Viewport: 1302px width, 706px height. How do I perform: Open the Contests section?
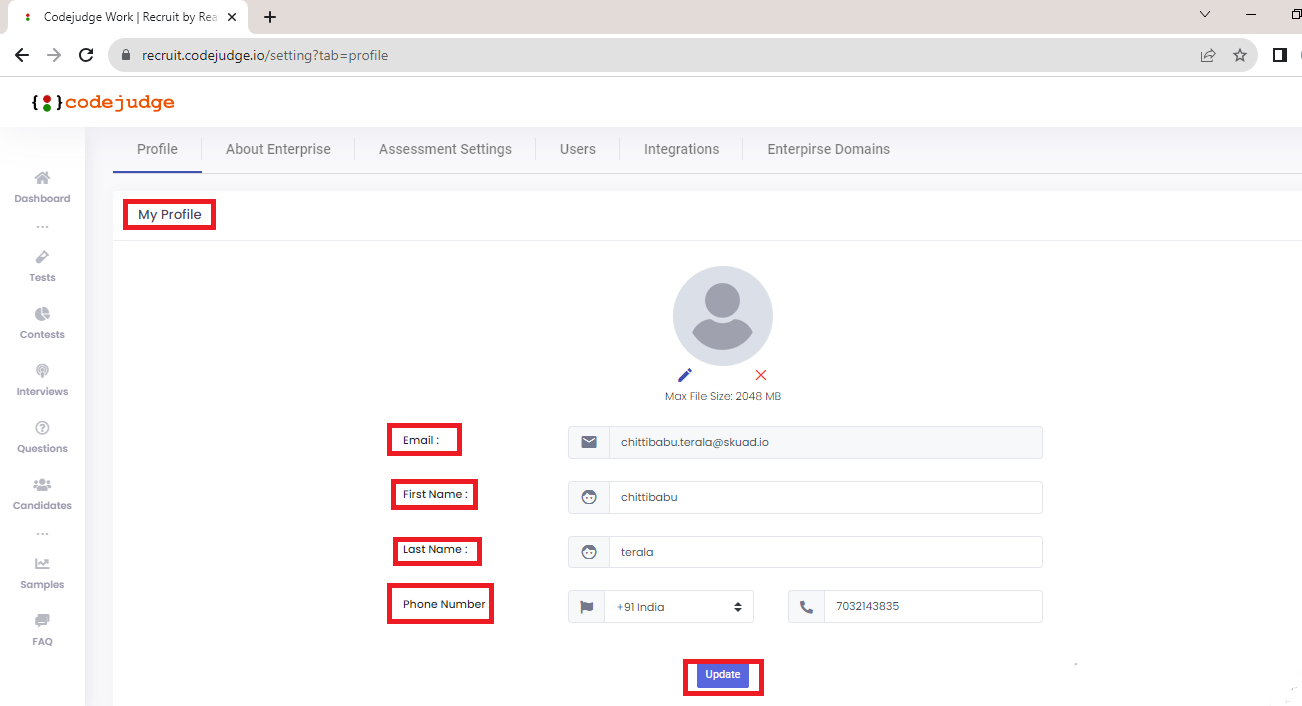(x=41, y=322)
